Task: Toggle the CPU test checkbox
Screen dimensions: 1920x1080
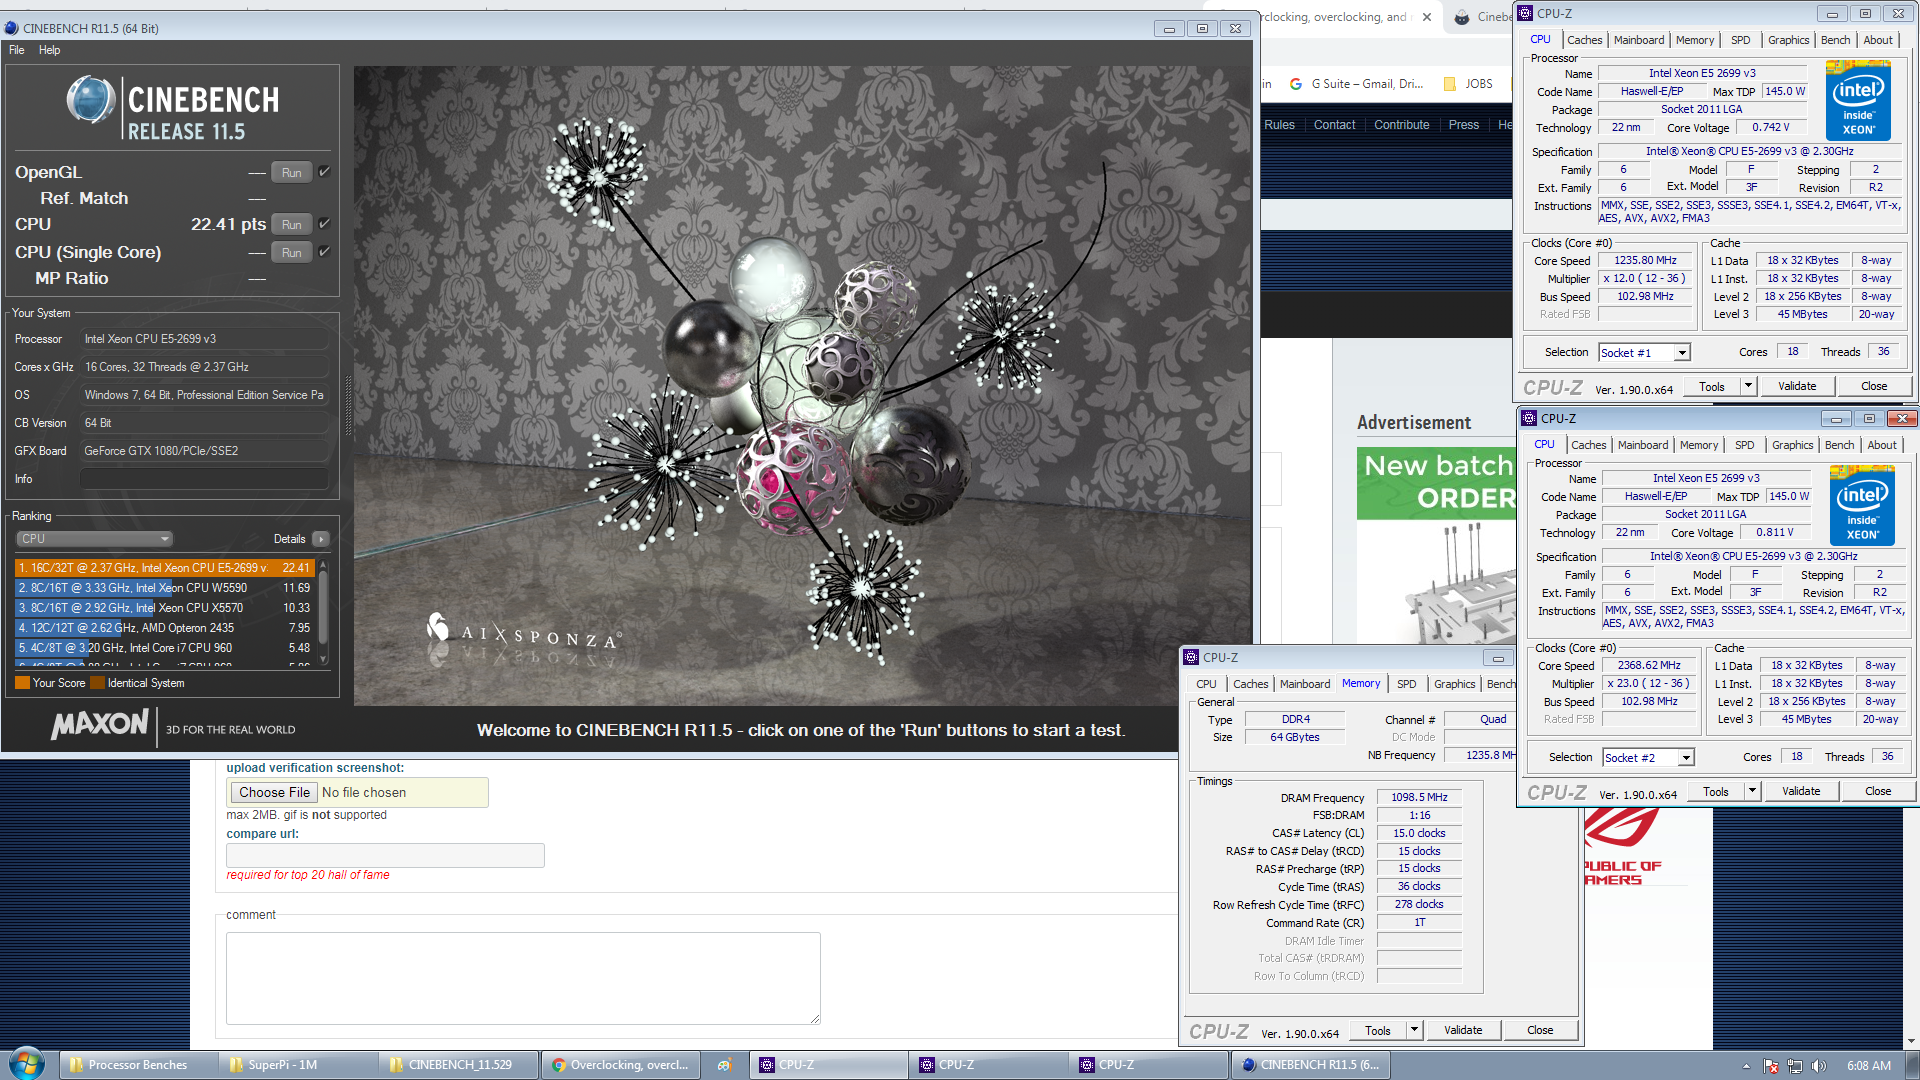Action: pyautogui.click(x=325, y=224)
